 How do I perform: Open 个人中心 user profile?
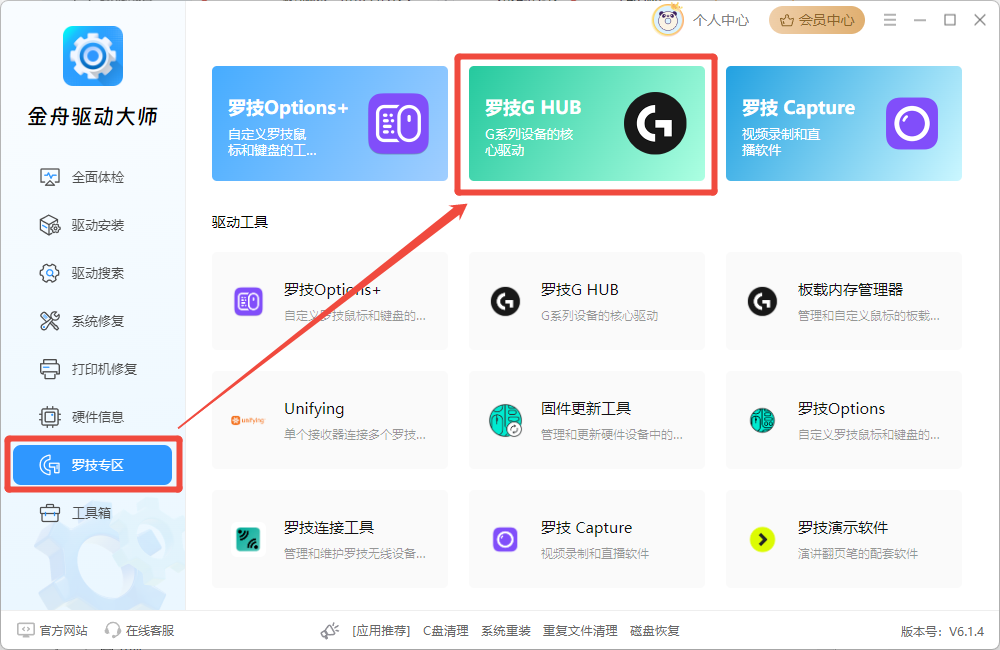(x=701, y=20)
